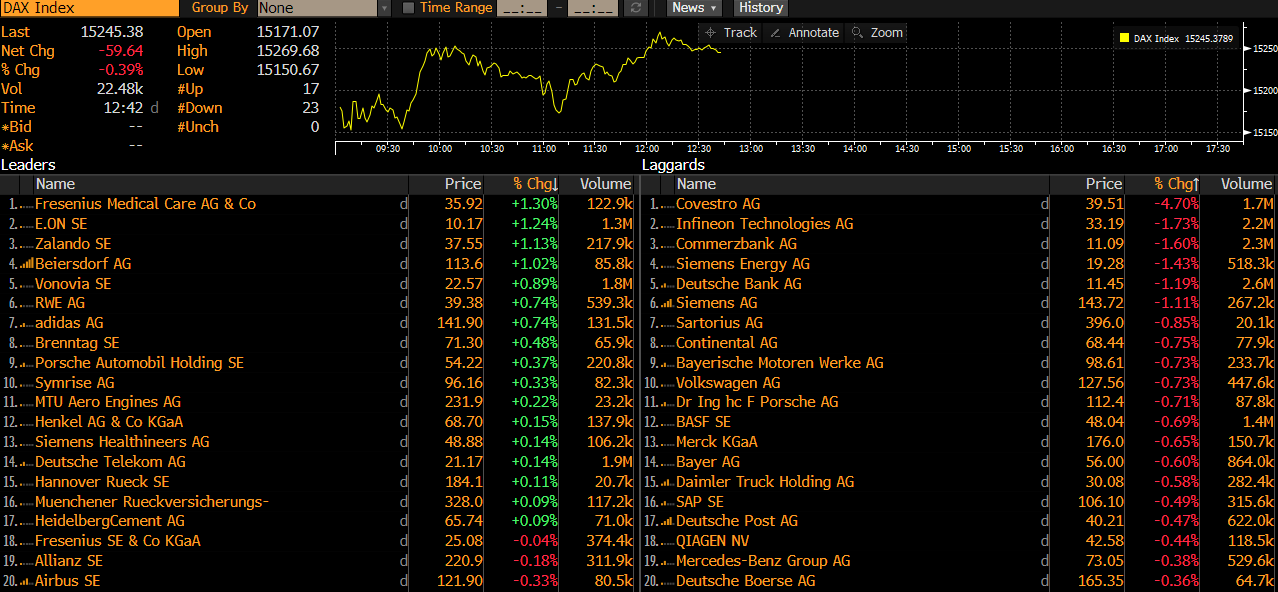Click the sort arrow on Laggards % Chg column
1278x592 pixels.
1196,185
